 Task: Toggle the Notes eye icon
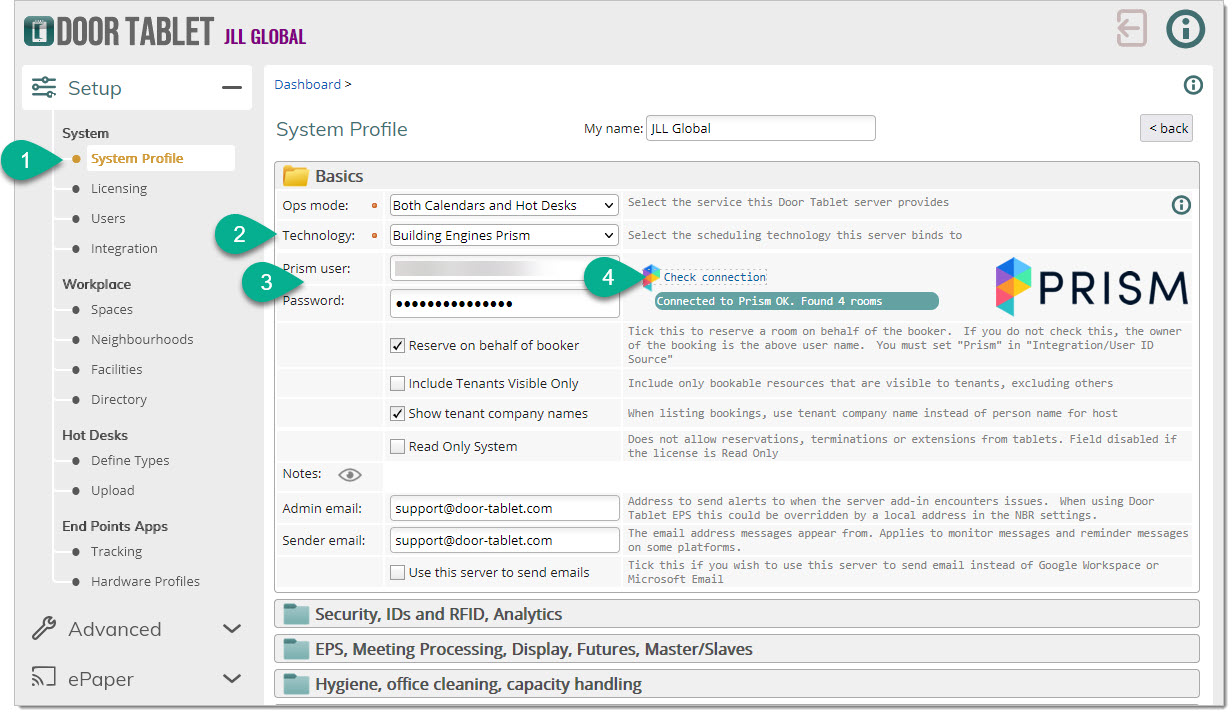click(x=349, y=475)
